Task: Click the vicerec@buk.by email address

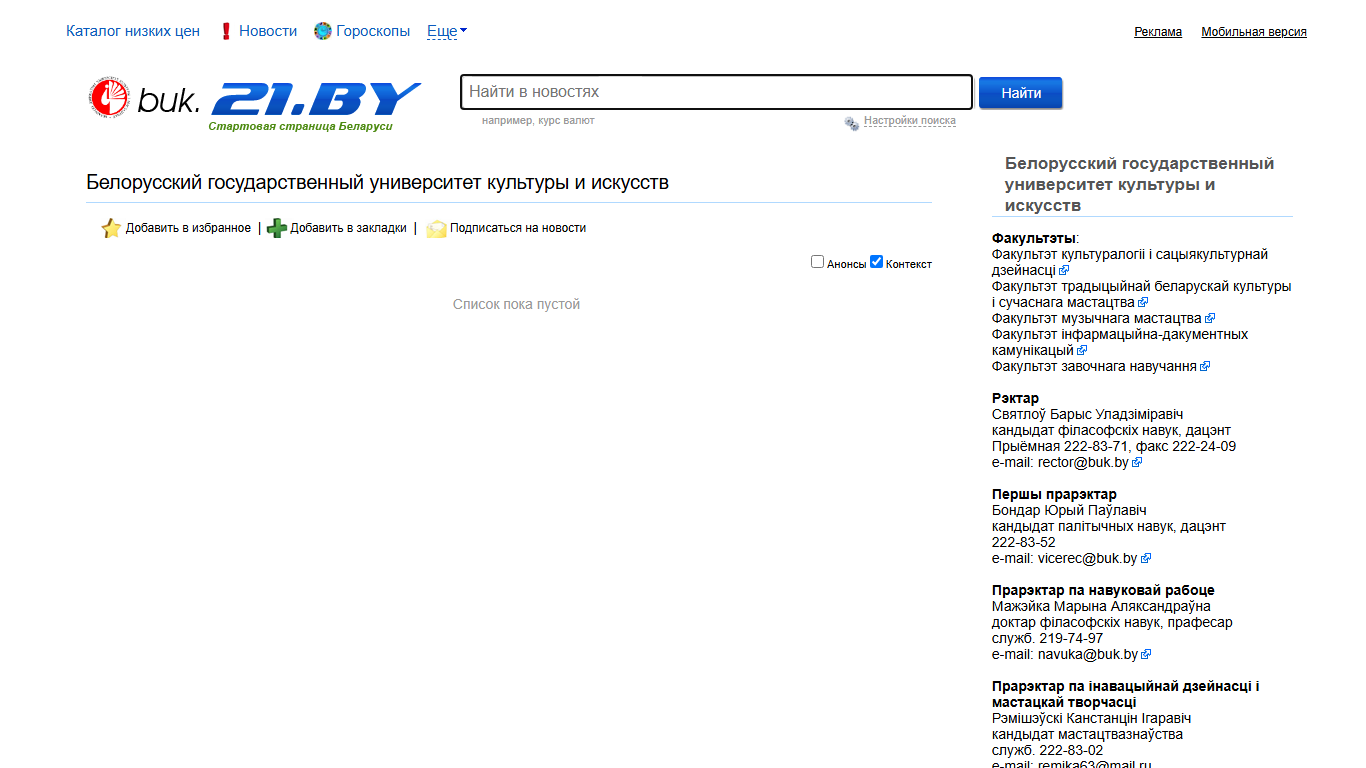Action: click(1088, 558)
